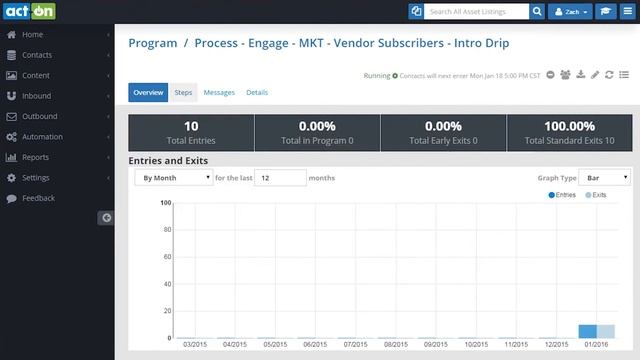Click the program contacts people icon
The width and height of the screenshot is (640, 360).
pos(565,75)
